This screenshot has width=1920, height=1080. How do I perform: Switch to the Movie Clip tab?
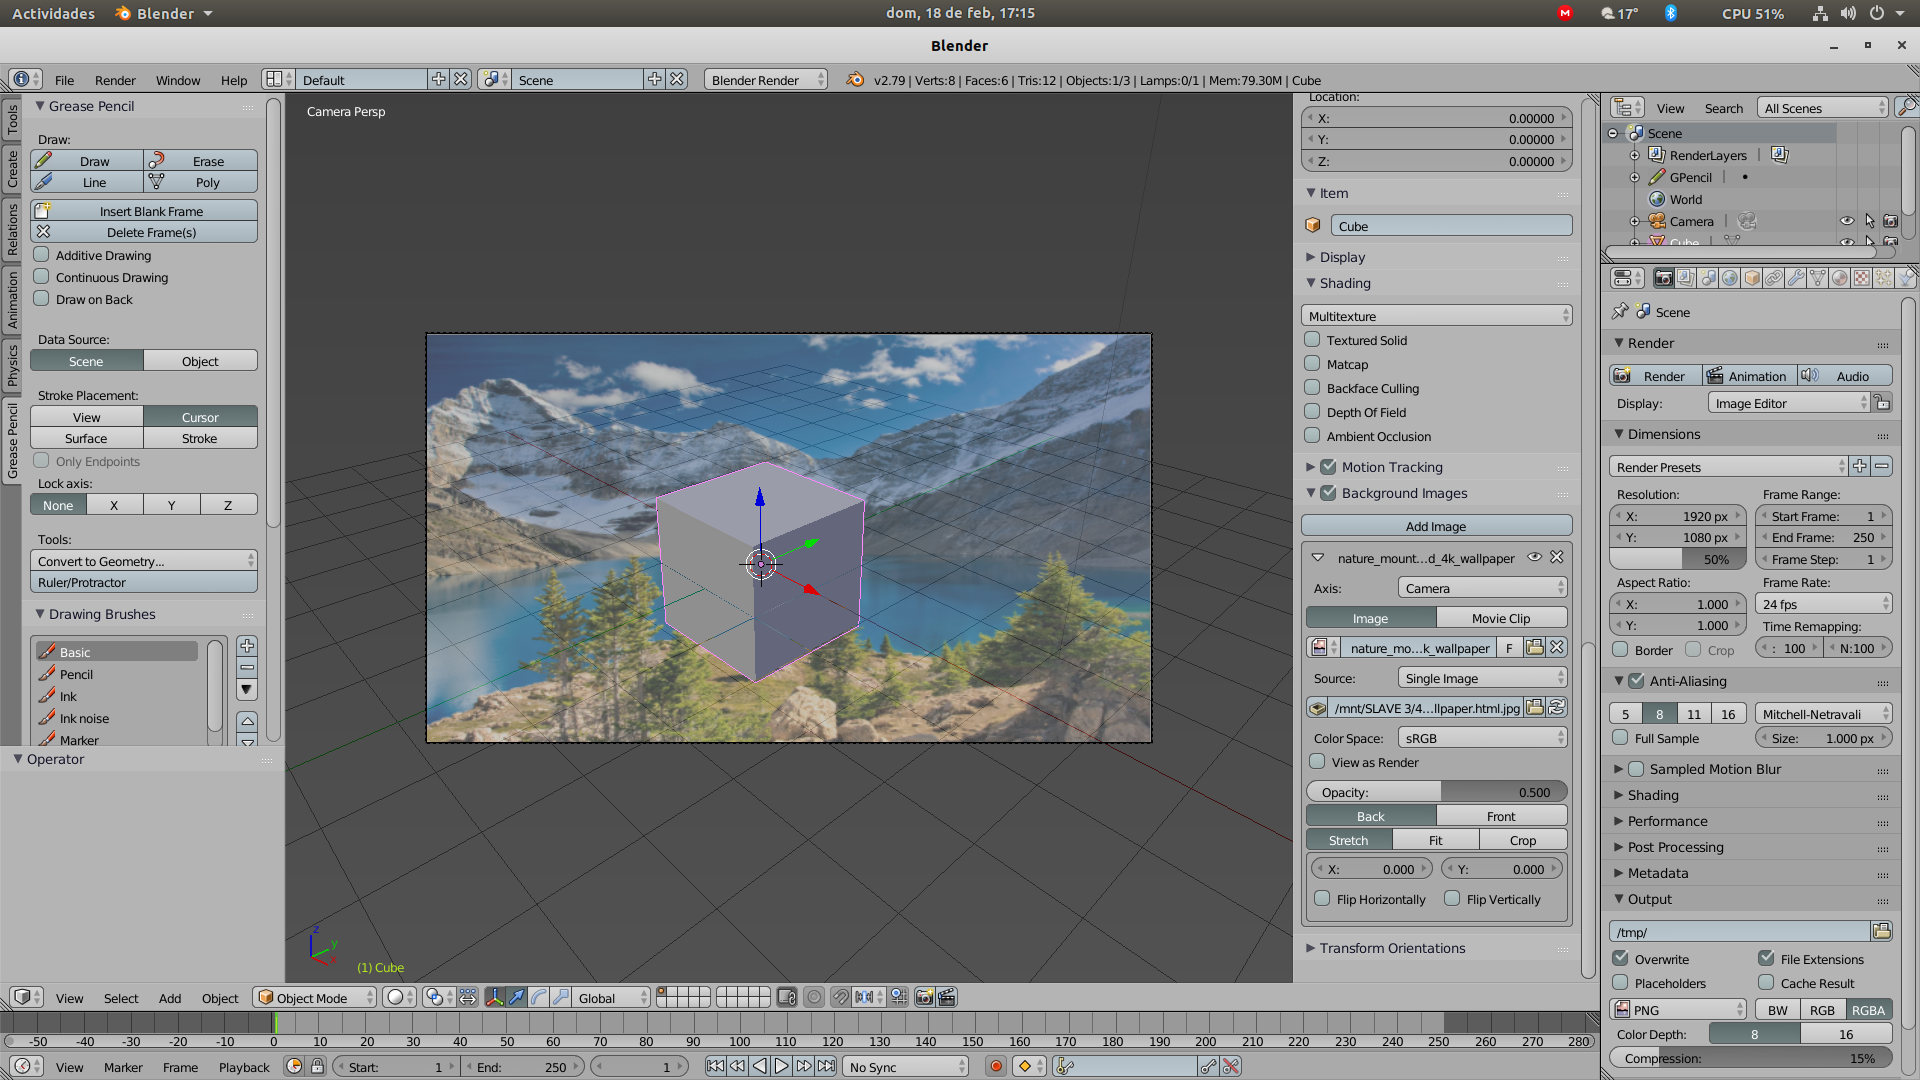click(1500, 618)
